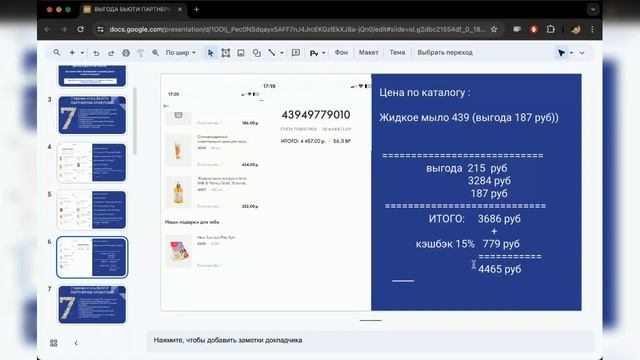Open the Тема panel
Viewport: 640px width, 360px height.
point(397,52)
